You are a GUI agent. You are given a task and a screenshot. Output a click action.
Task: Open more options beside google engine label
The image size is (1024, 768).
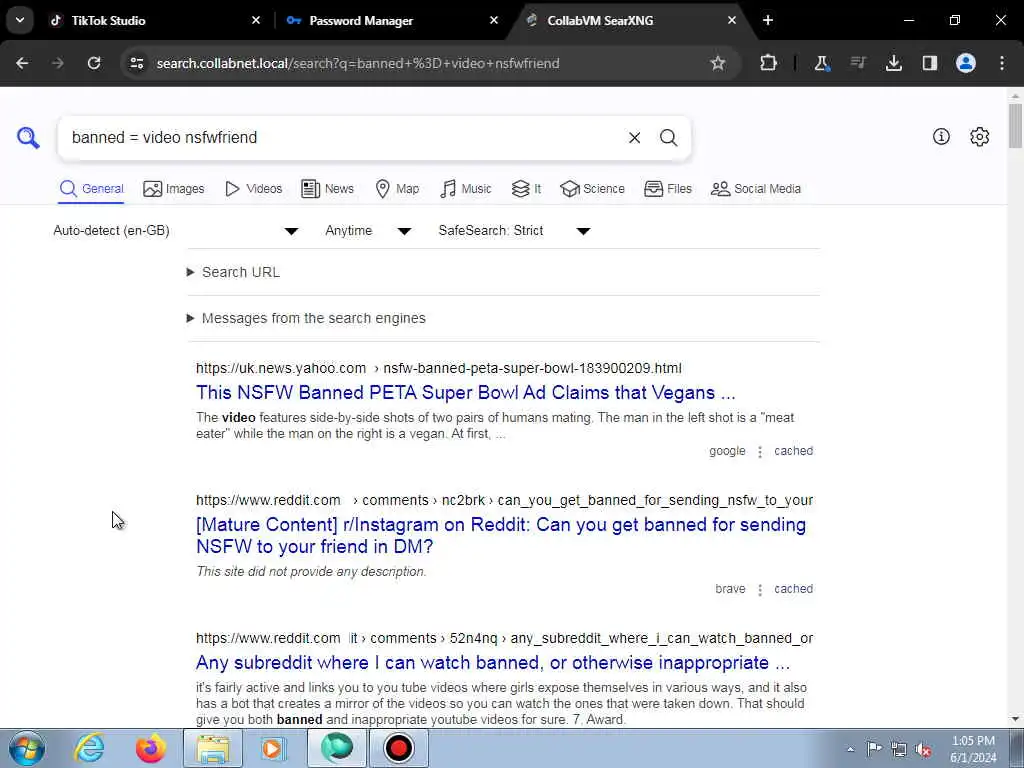coord(760,451)
